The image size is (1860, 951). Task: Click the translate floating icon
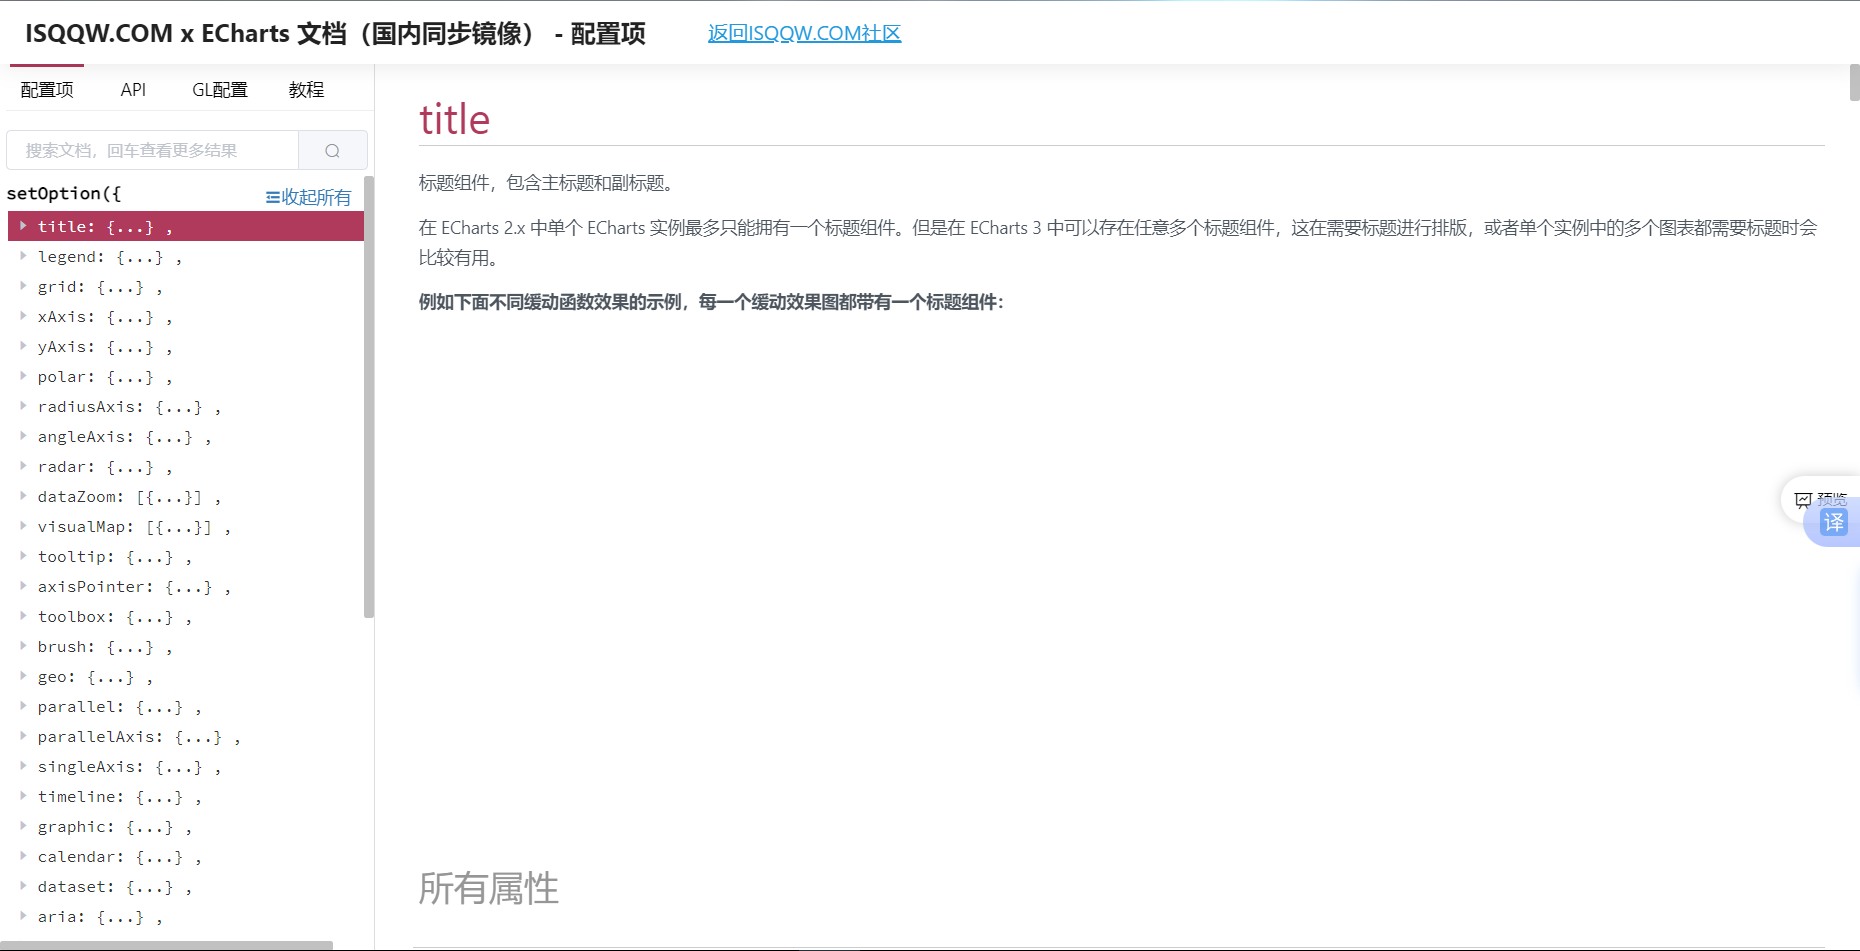click(1833, 523)
